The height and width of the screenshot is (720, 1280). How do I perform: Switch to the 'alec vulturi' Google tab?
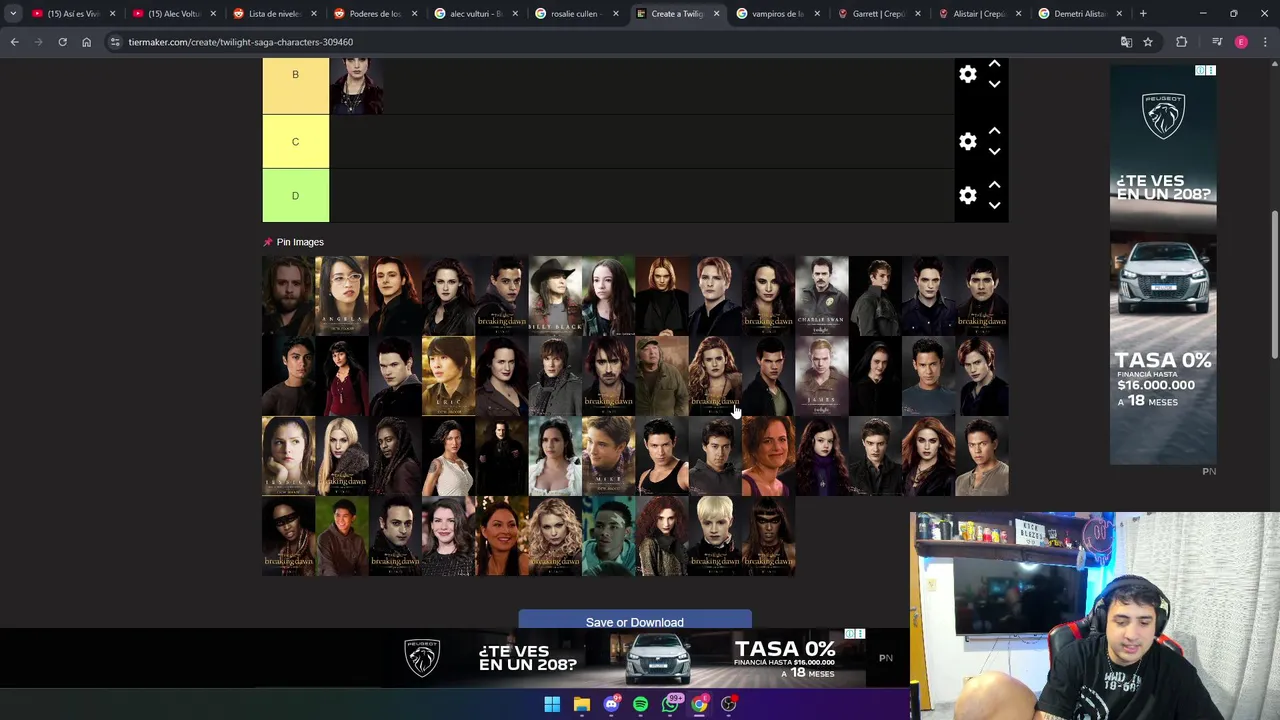(x=475, y=13)
